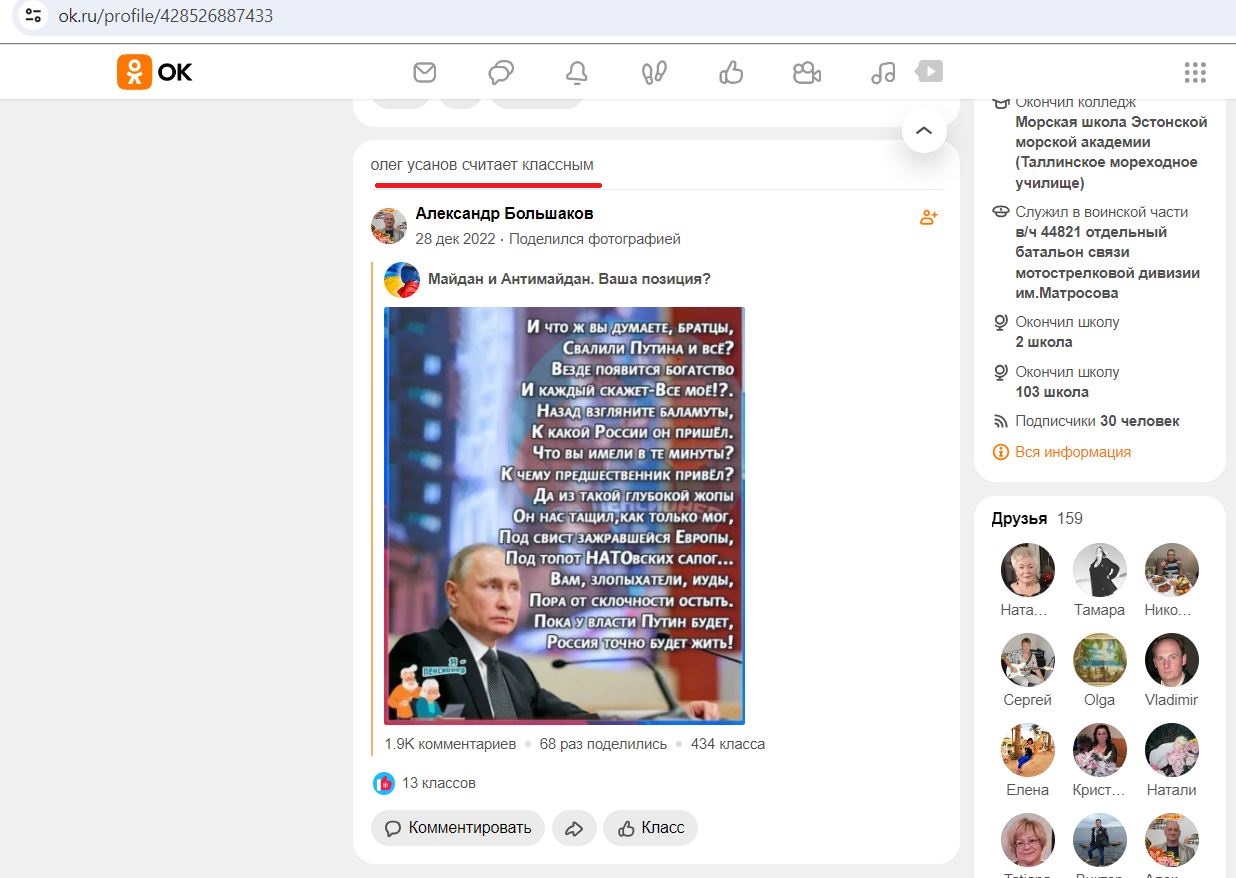Click the 13 классов text
Screen dimensions: 1236x878
tap(439, 783)
